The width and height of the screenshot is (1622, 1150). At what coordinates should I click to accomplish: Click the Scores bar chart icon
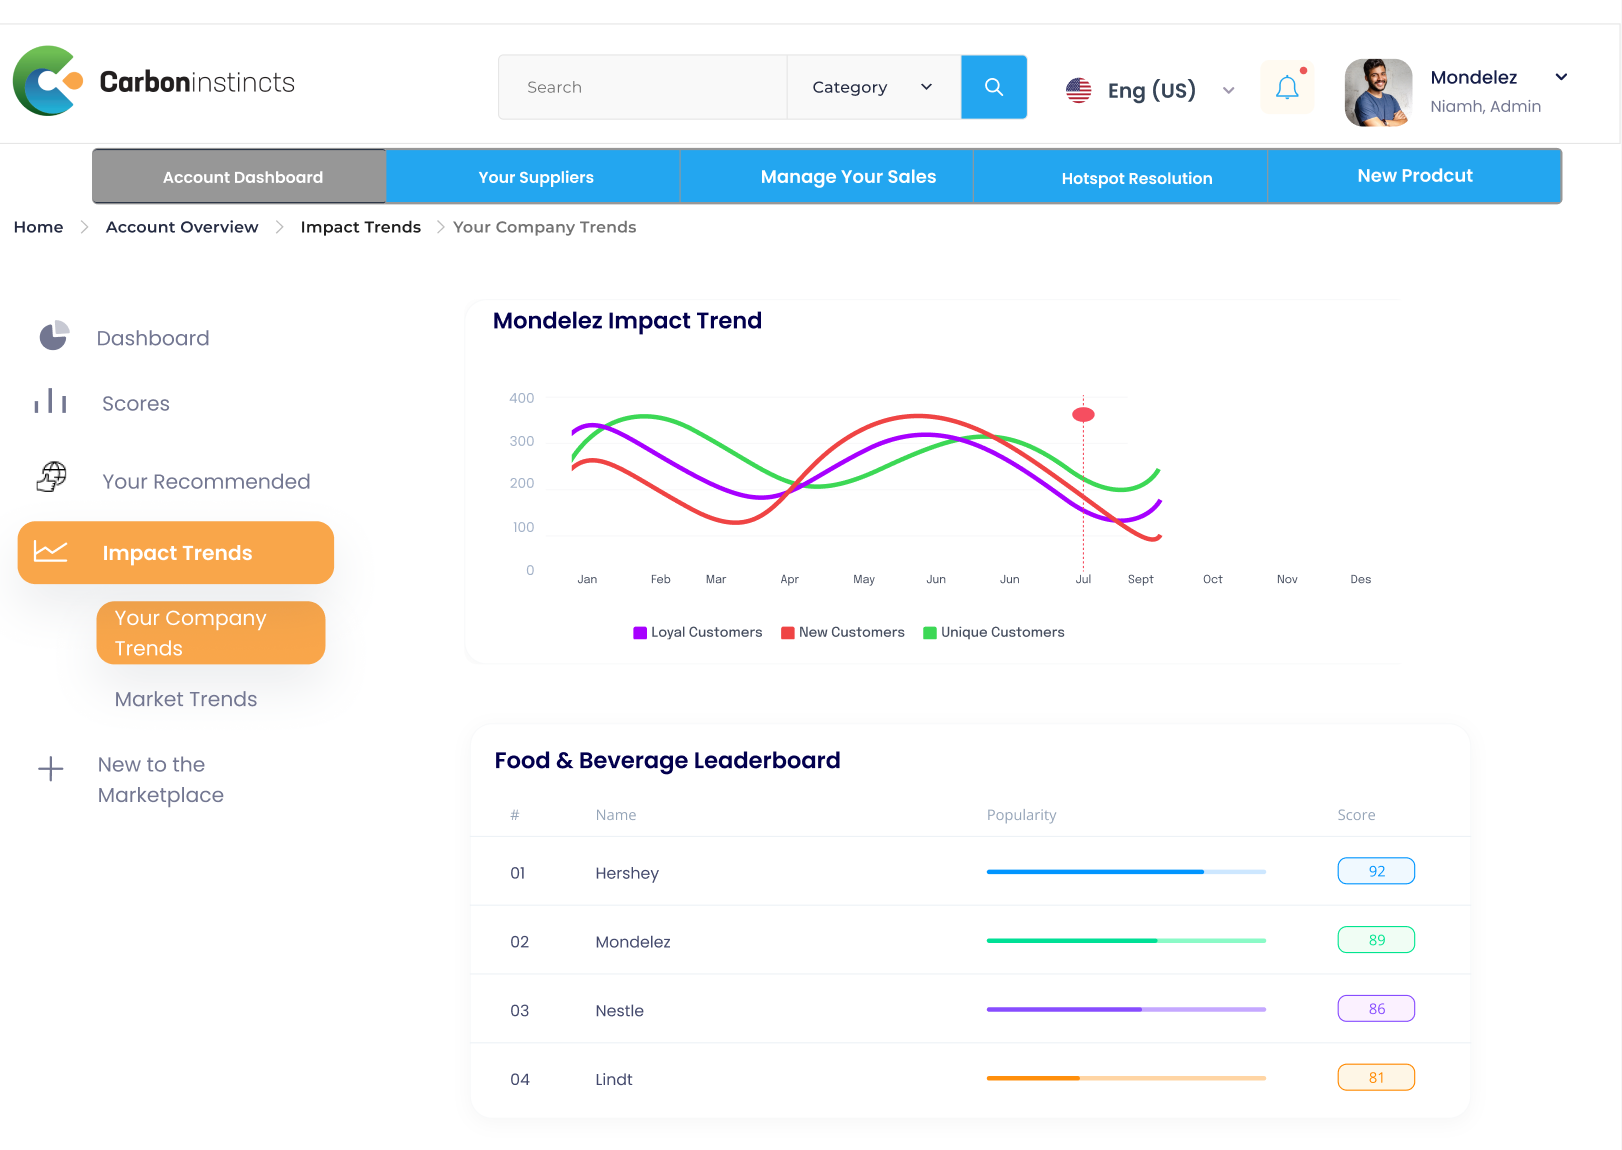[50, 401]
